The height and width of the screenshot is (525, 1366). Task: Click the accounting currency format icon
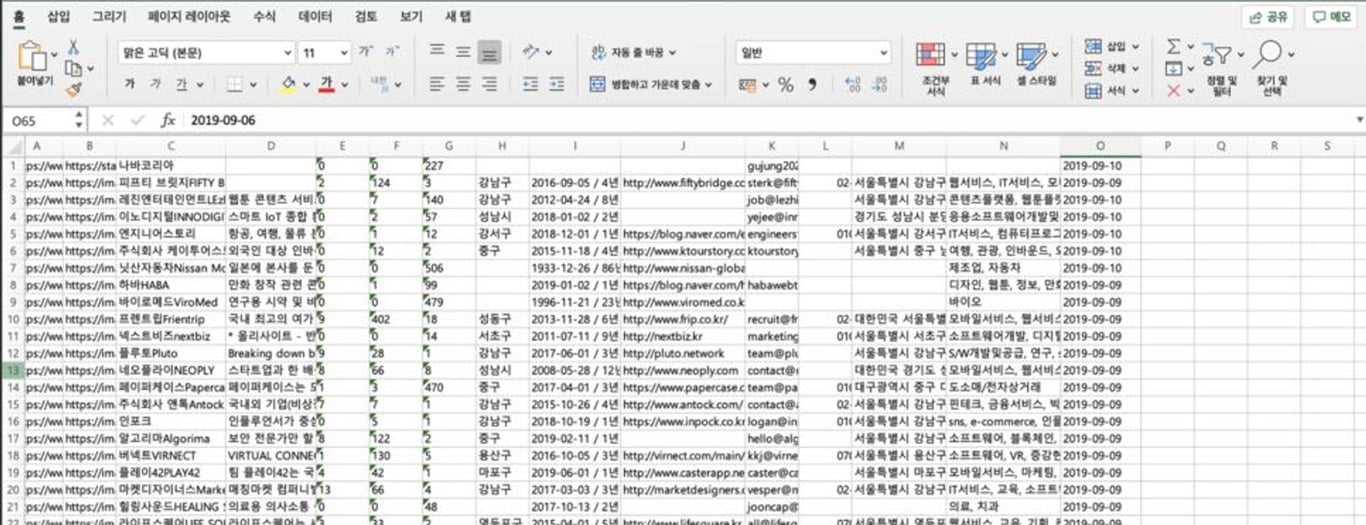(x=749, y=85)
